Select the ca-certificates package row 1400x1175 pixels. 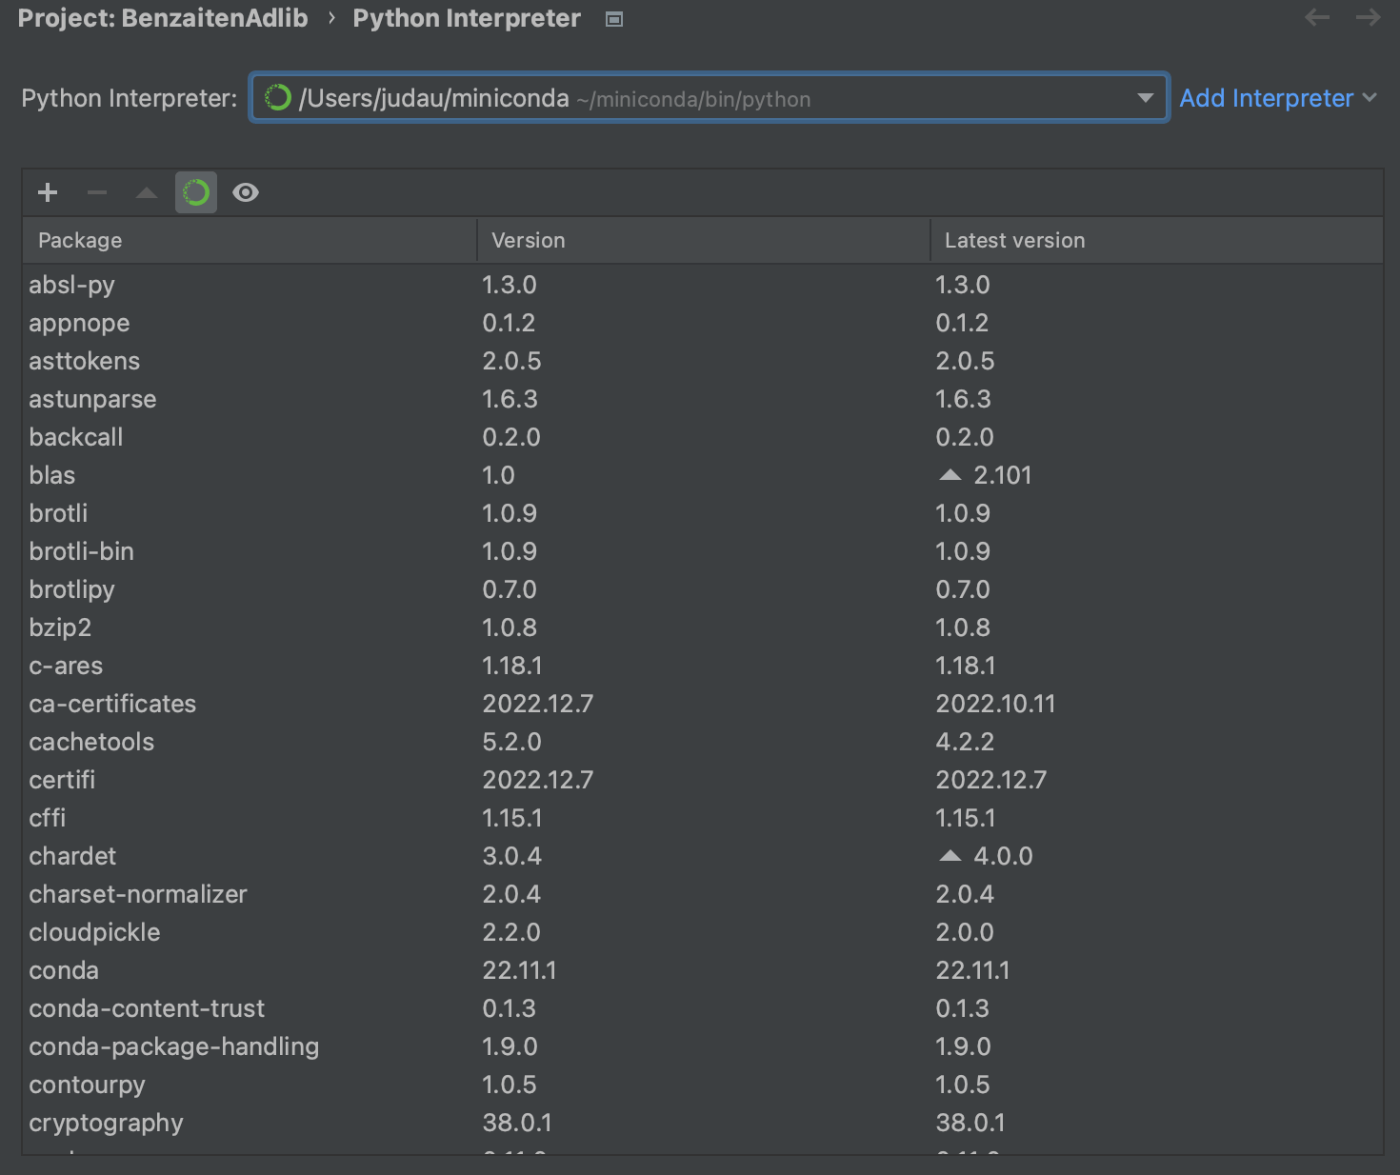(703, 704)
